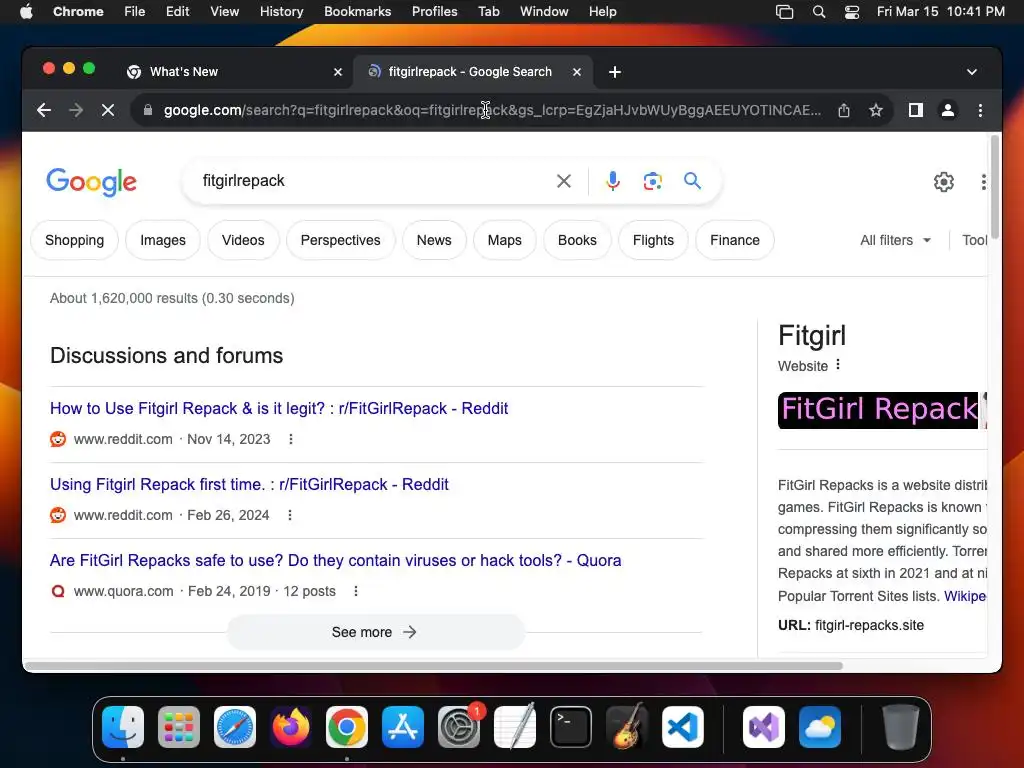Open 'Using Fitgirl Repack first time' link
Screen dimensions: 1024x768
pyautogui.click(x=249, y=485)
